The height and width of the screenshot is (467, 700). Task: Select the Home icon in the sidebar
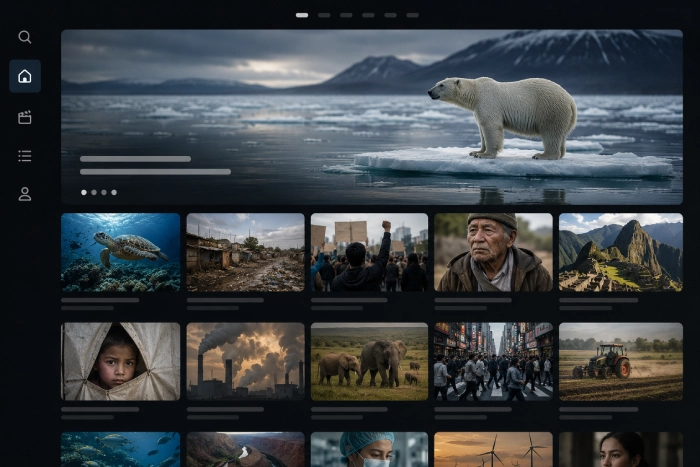(x=25, y=76)
